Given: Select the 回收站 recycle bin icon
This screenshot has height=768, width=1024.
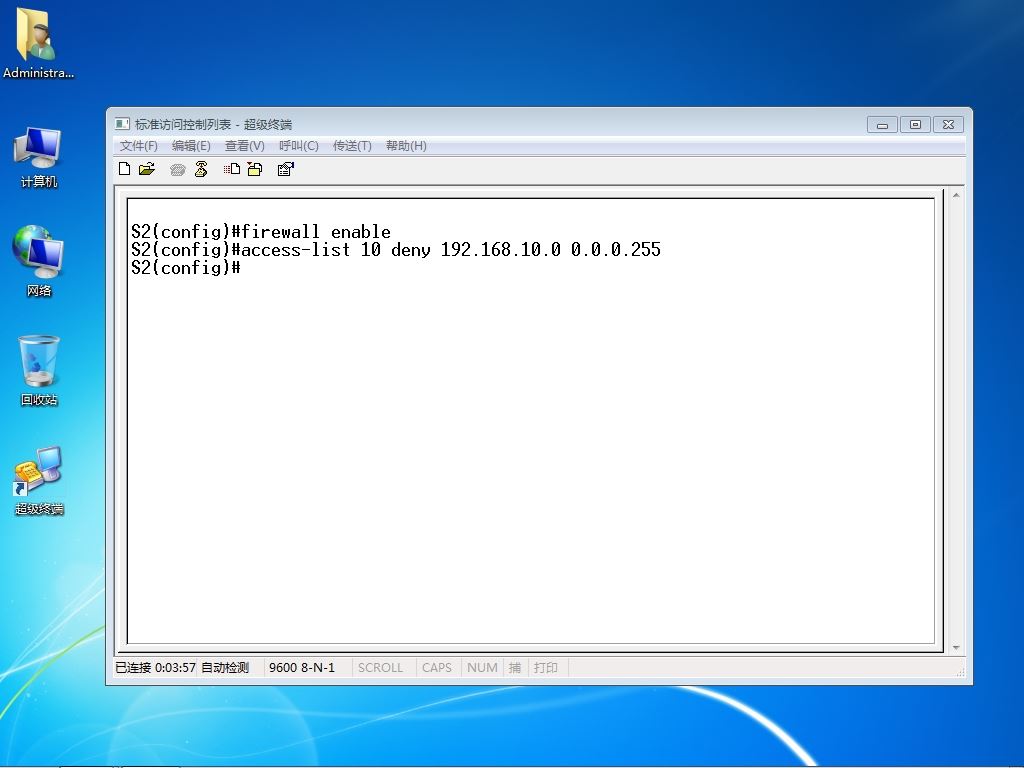Looking at the screenshot, I should point(39,370).
